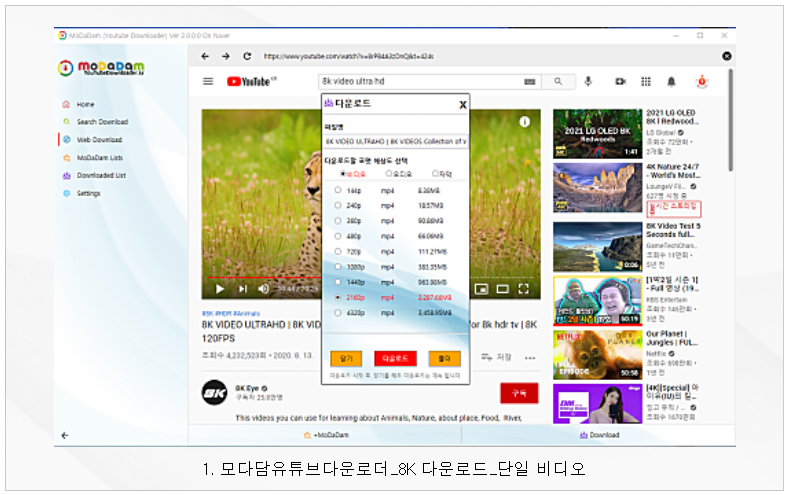Go back with the browser back arrow
This screenshot has height=495, width=790.
click(x=205, y=56)
